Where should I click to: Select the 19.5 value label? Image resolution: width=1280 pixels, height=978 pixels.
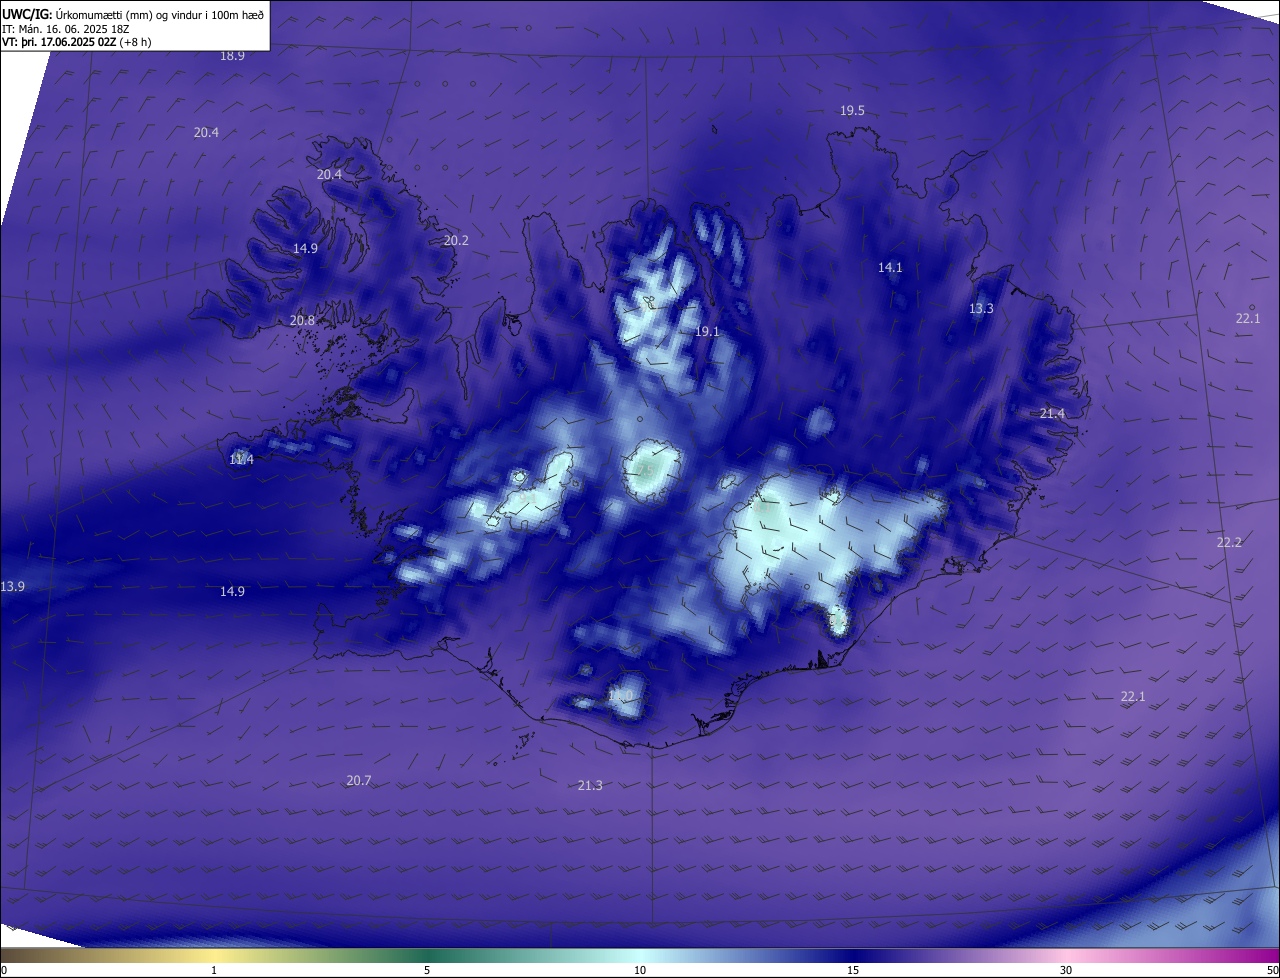pos(852,111)
